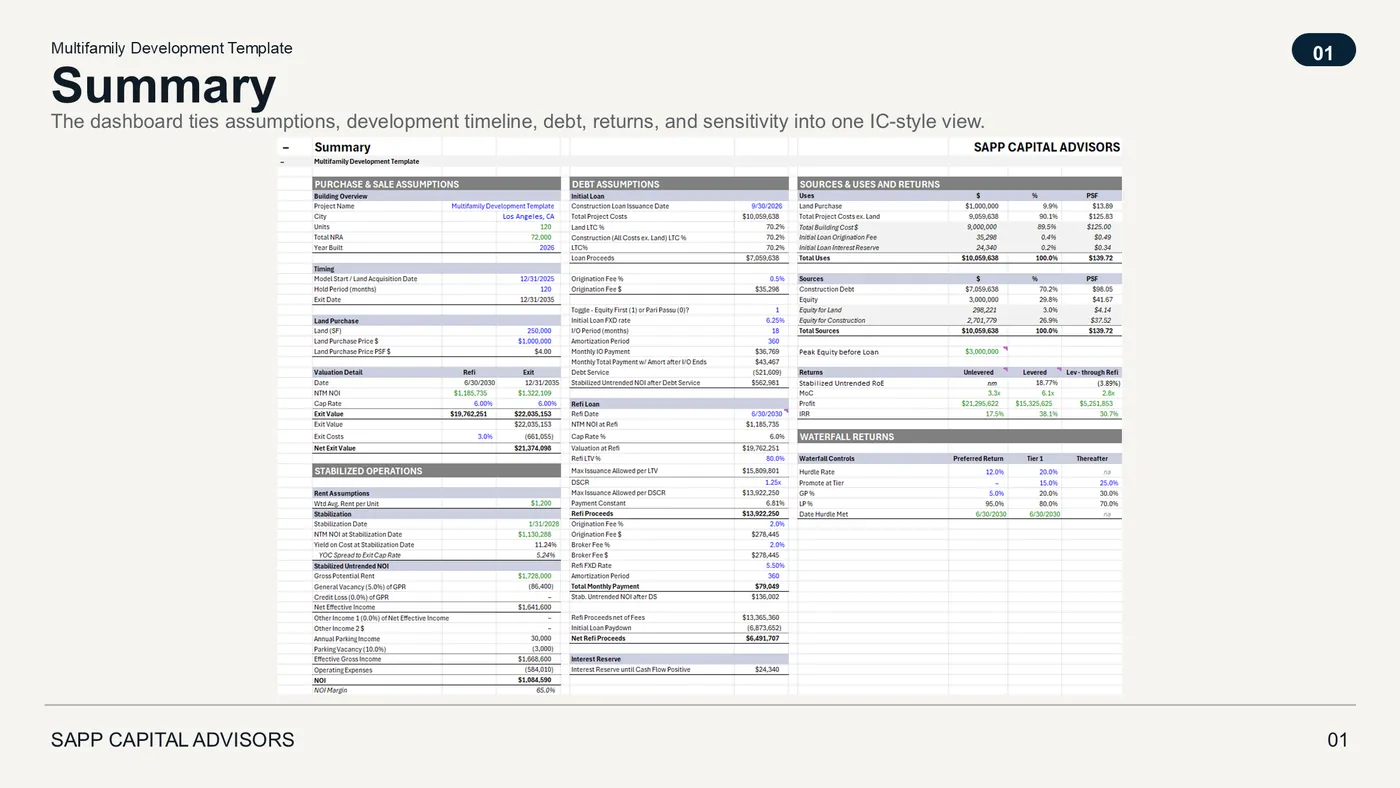The width and height of the screenshot is (1400, 788).
Task: Select the Total Monthly Payment $79,049
Action: pos(766,587)
